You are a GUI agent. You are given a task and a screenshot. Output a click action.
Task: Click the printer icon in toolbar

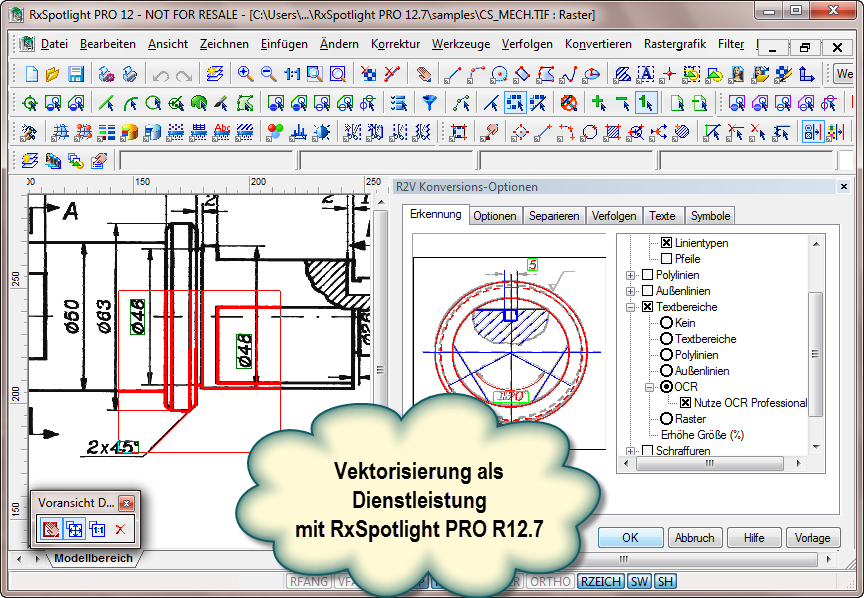point(129,74)
